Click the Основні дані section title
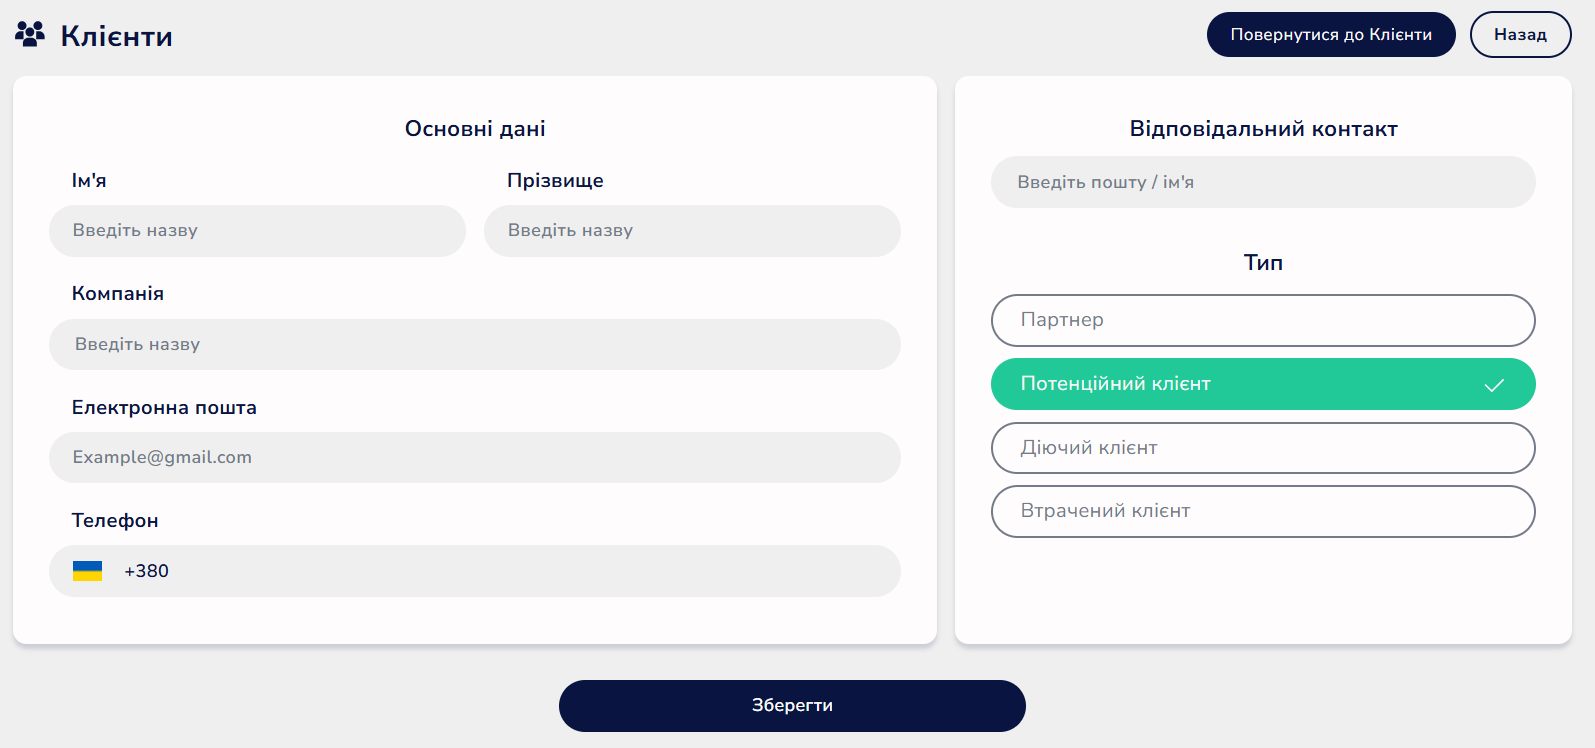1595x748 pixels. pyautogui.click(x=475, y=128)
